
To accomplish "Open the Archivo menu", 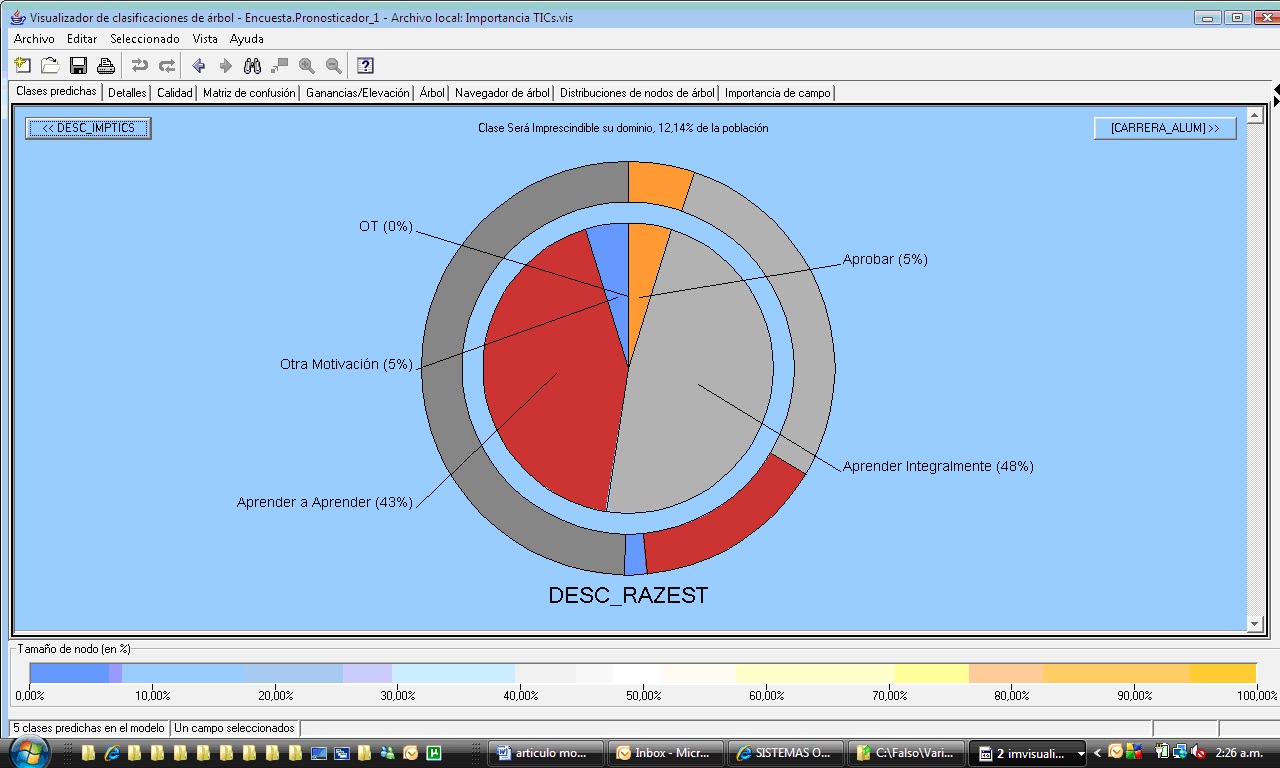I will click(x=34, y=39).
